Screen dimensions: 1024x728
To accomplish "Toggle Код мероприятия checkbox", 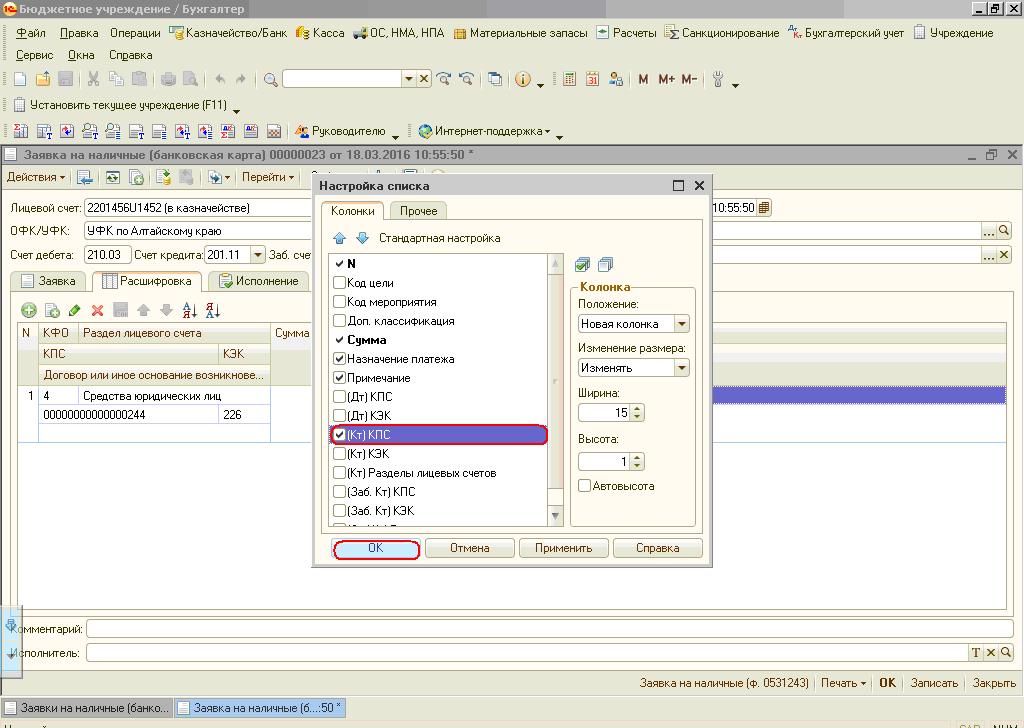I will (x=339, y=302).
